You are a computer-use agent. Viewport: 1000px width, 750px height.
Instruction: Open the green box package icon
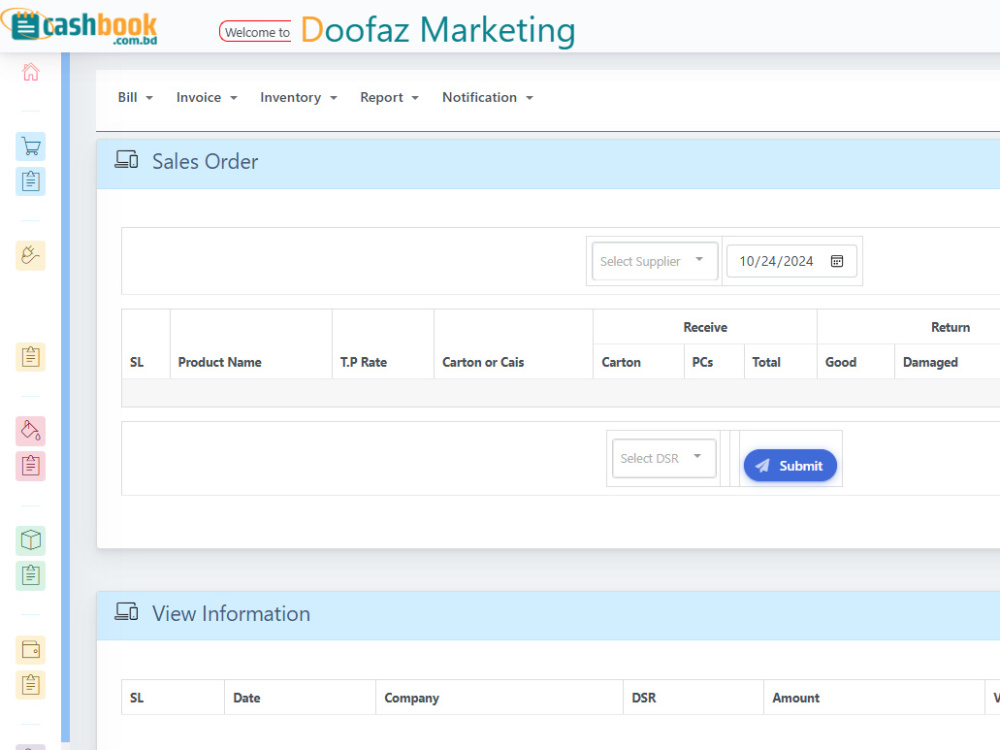point(31,540)
